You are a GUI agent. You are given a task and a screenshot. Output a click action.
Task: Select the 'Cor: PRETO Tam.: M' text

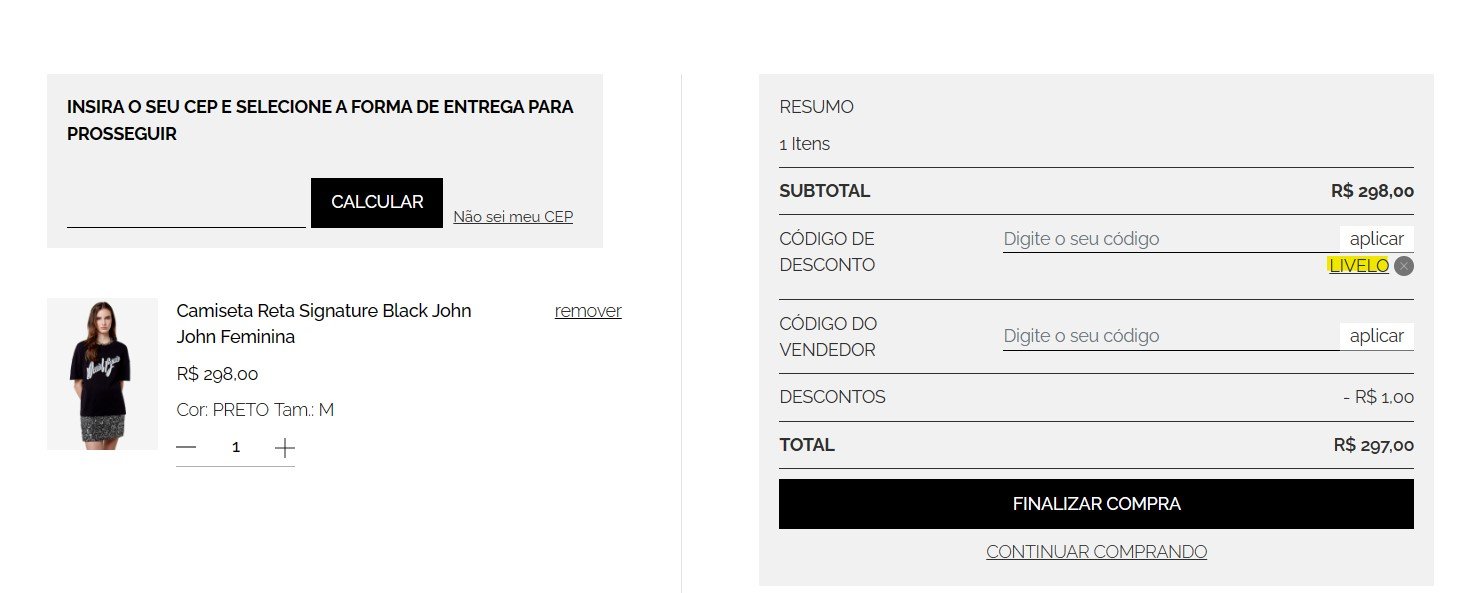[x=255, y=410]
